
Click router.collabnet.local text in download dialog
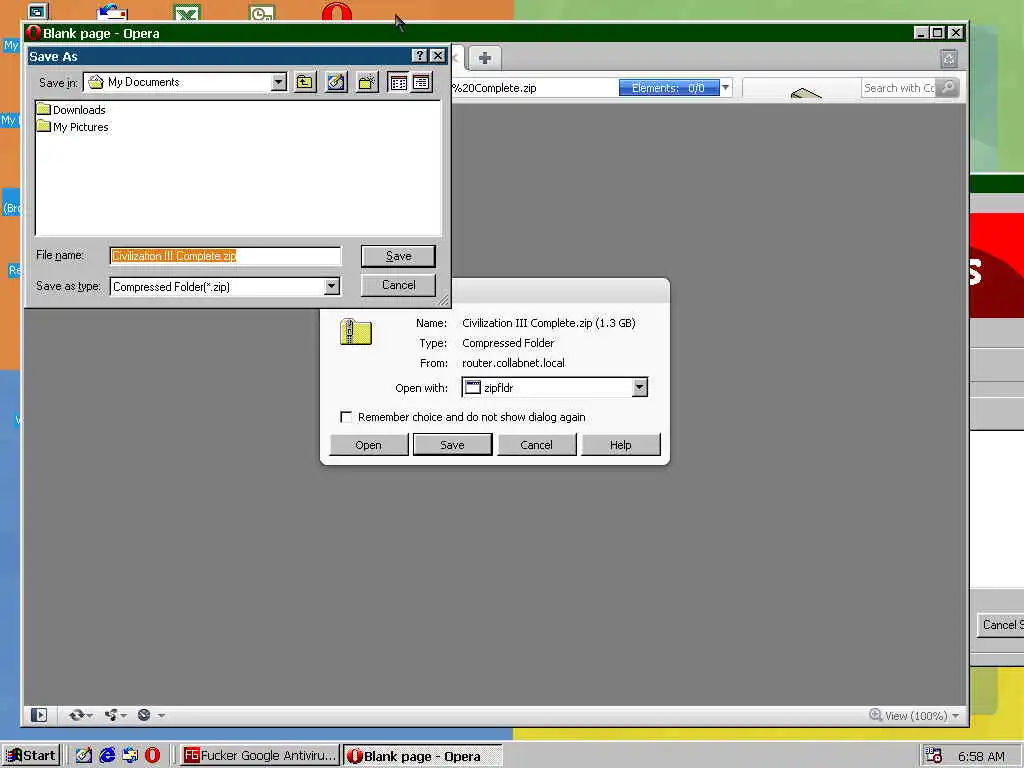tap(513, 363)
